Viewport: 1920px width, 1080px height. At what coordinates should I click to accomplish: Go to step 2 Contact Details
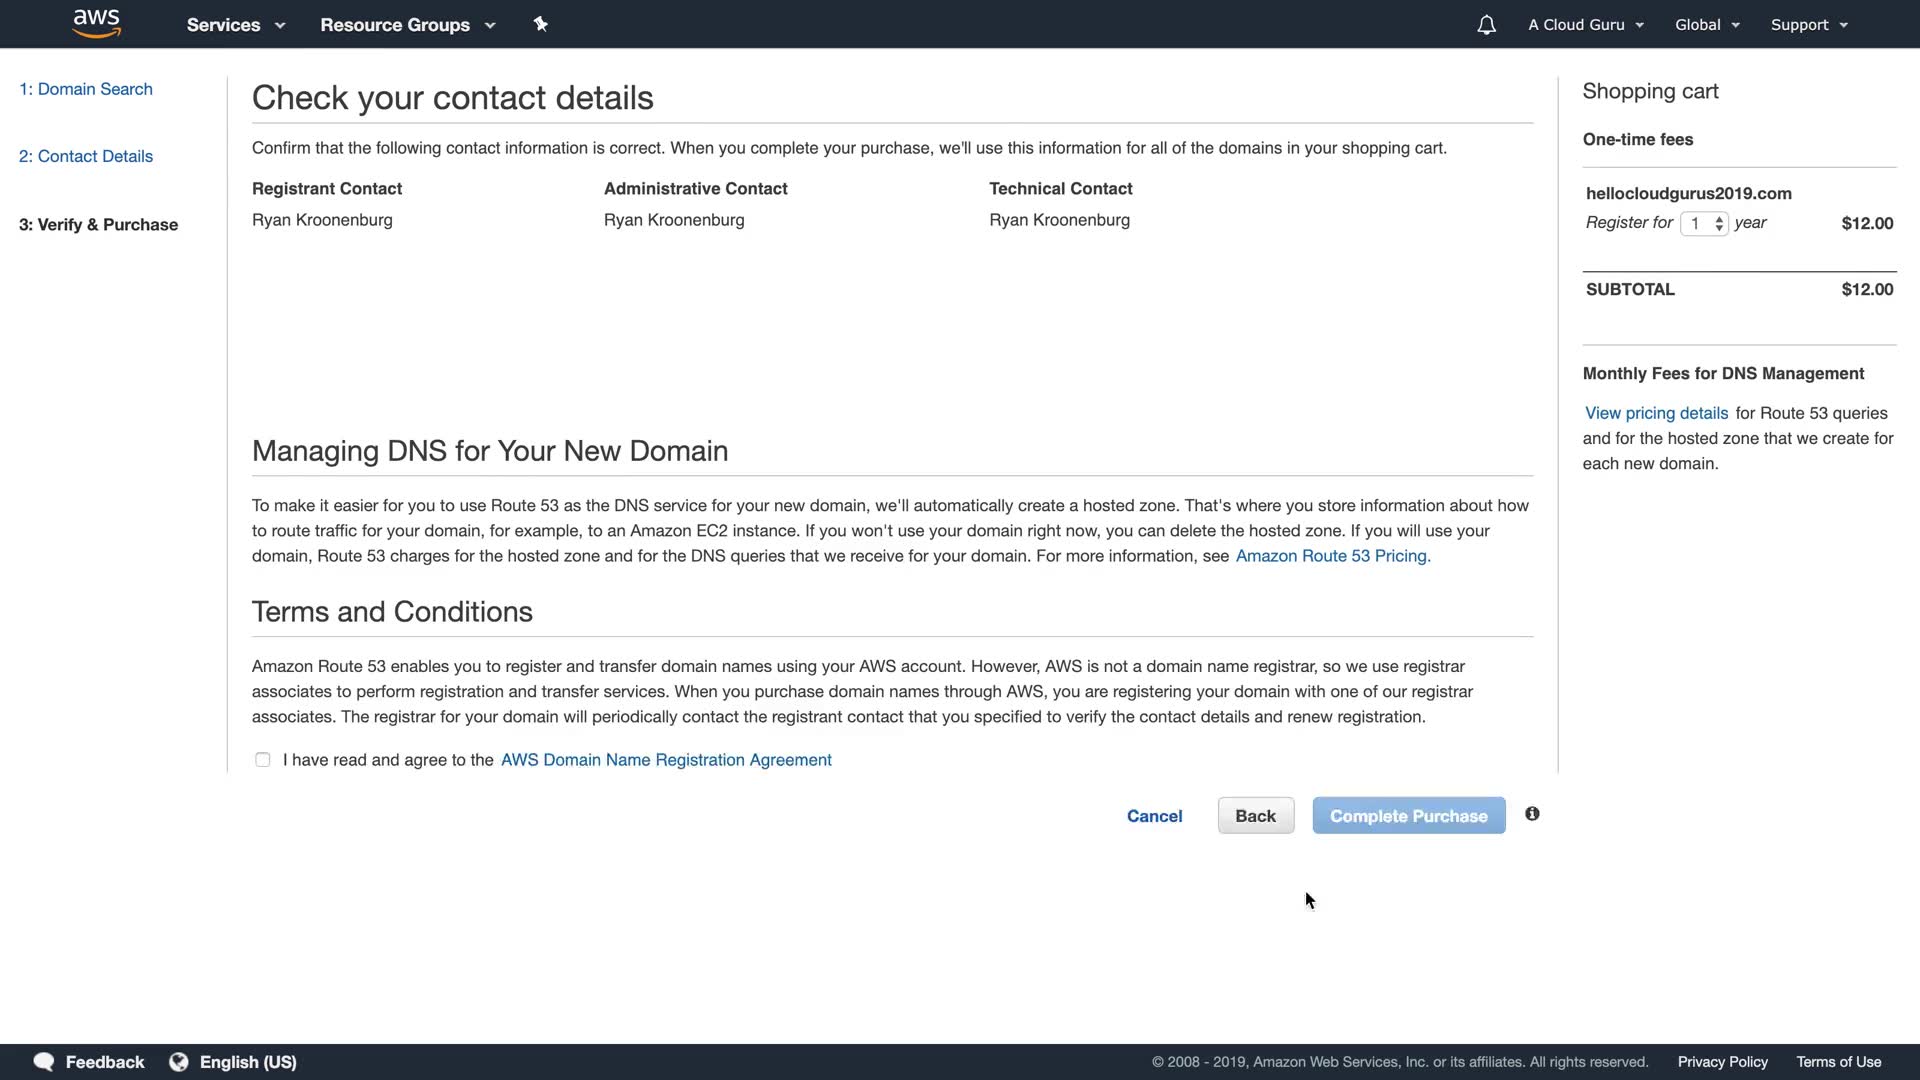tap(86, 156)
